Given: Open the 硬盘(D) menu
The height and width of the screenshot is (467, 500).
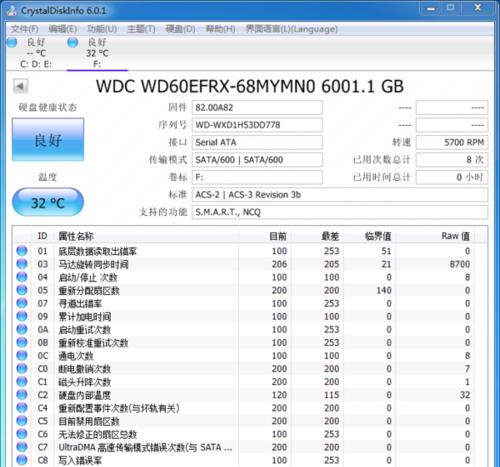Looking at the screenshot, I should [180, 29].
